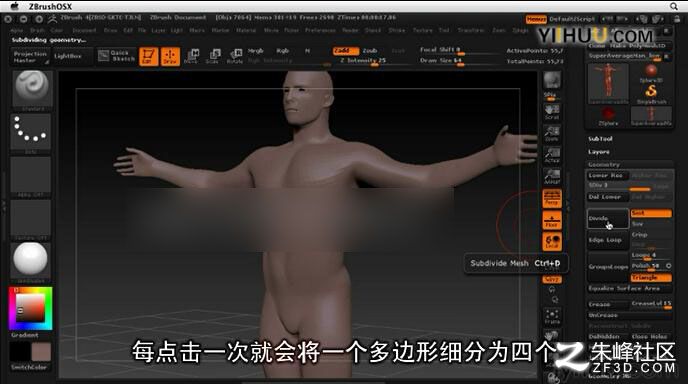The image size is (688, 384).
Task: Click the Edge Loop button
Action: [x=608, y=240]
